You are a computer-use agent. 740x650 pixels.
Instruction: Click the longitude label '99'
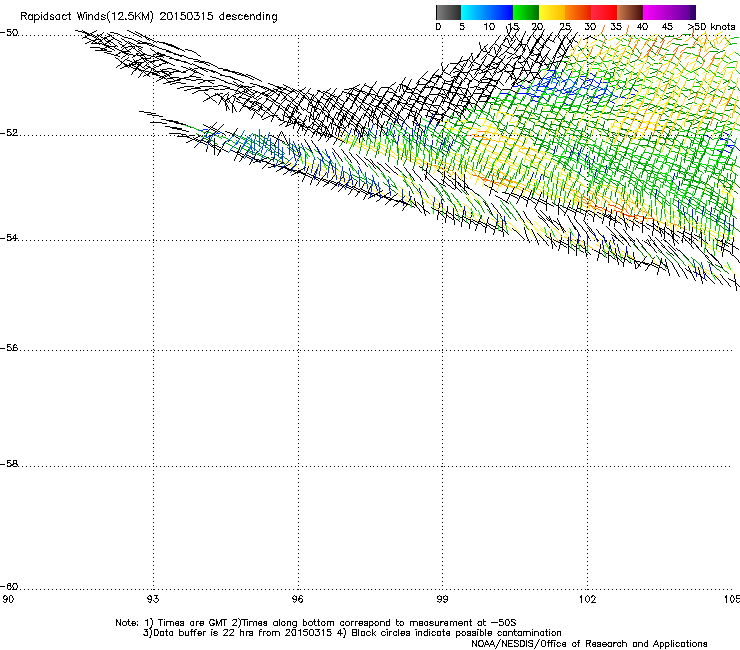[x=442, y=599]
